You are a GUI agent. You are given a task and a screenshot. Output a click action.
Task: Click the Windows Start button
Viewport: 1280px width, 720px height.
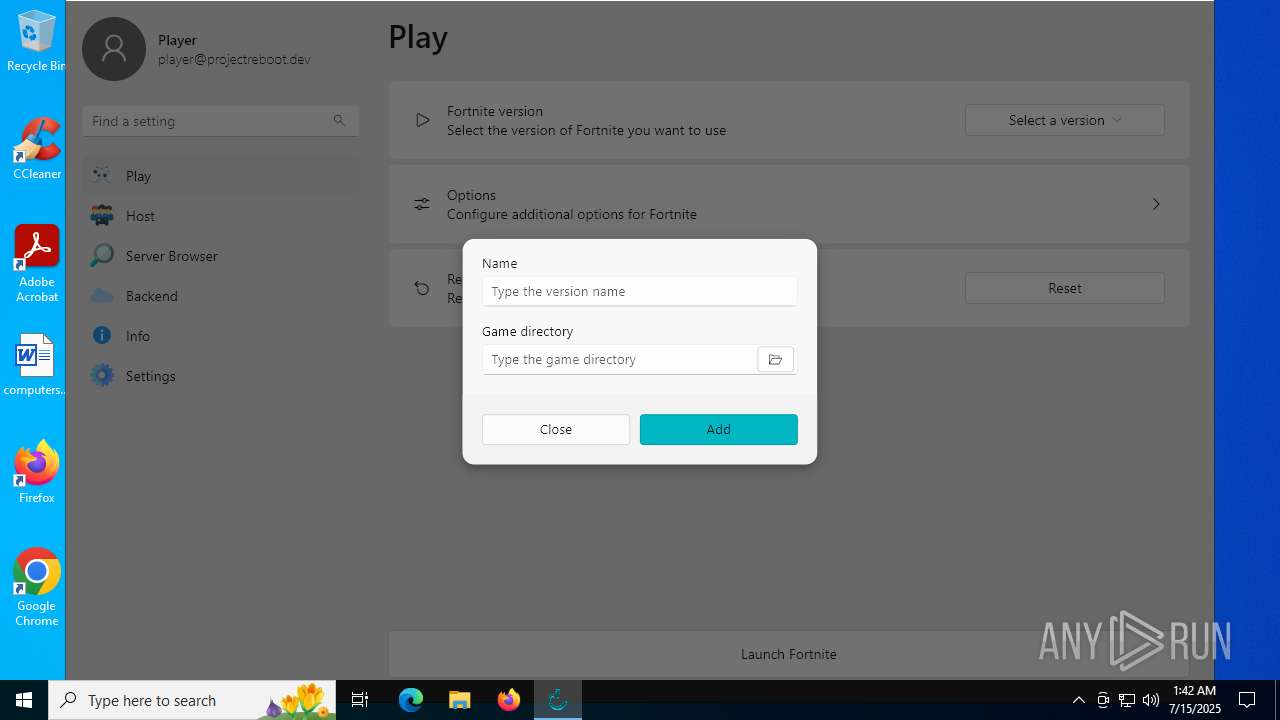pyautogui.click(x=24, y=700)
